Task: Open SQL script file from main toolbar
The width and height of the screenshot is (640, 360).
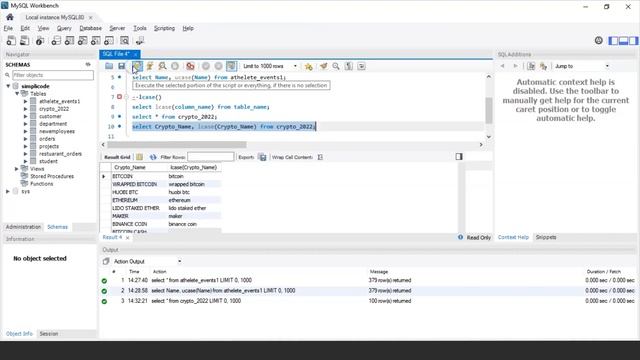Action: [x=24, y=40]
